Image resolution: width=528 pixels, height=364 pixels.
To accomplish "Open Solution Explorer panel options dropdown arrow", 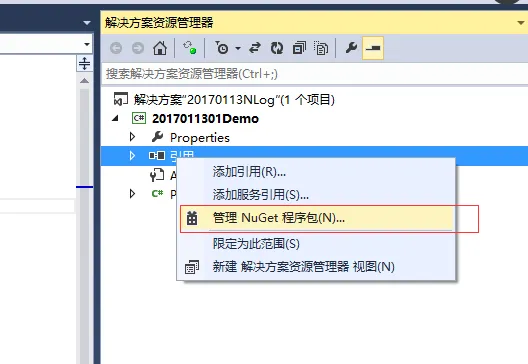I will [x=521, y=23].
